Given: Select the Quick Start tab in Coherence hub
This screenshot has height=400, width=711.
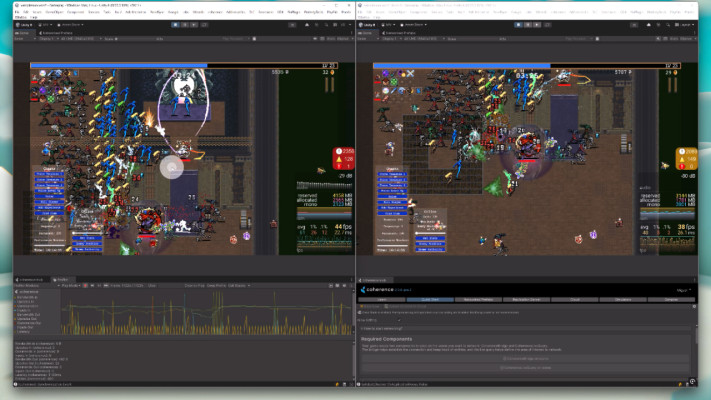Looking at the screenshot, I should pyautogui.click(x=430, y=299).
